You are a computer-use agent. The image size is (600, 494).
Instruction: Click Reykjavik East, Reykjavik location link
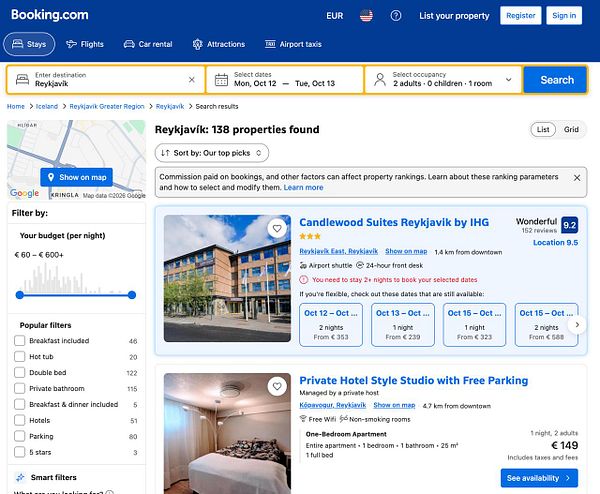tap(338, 251)
